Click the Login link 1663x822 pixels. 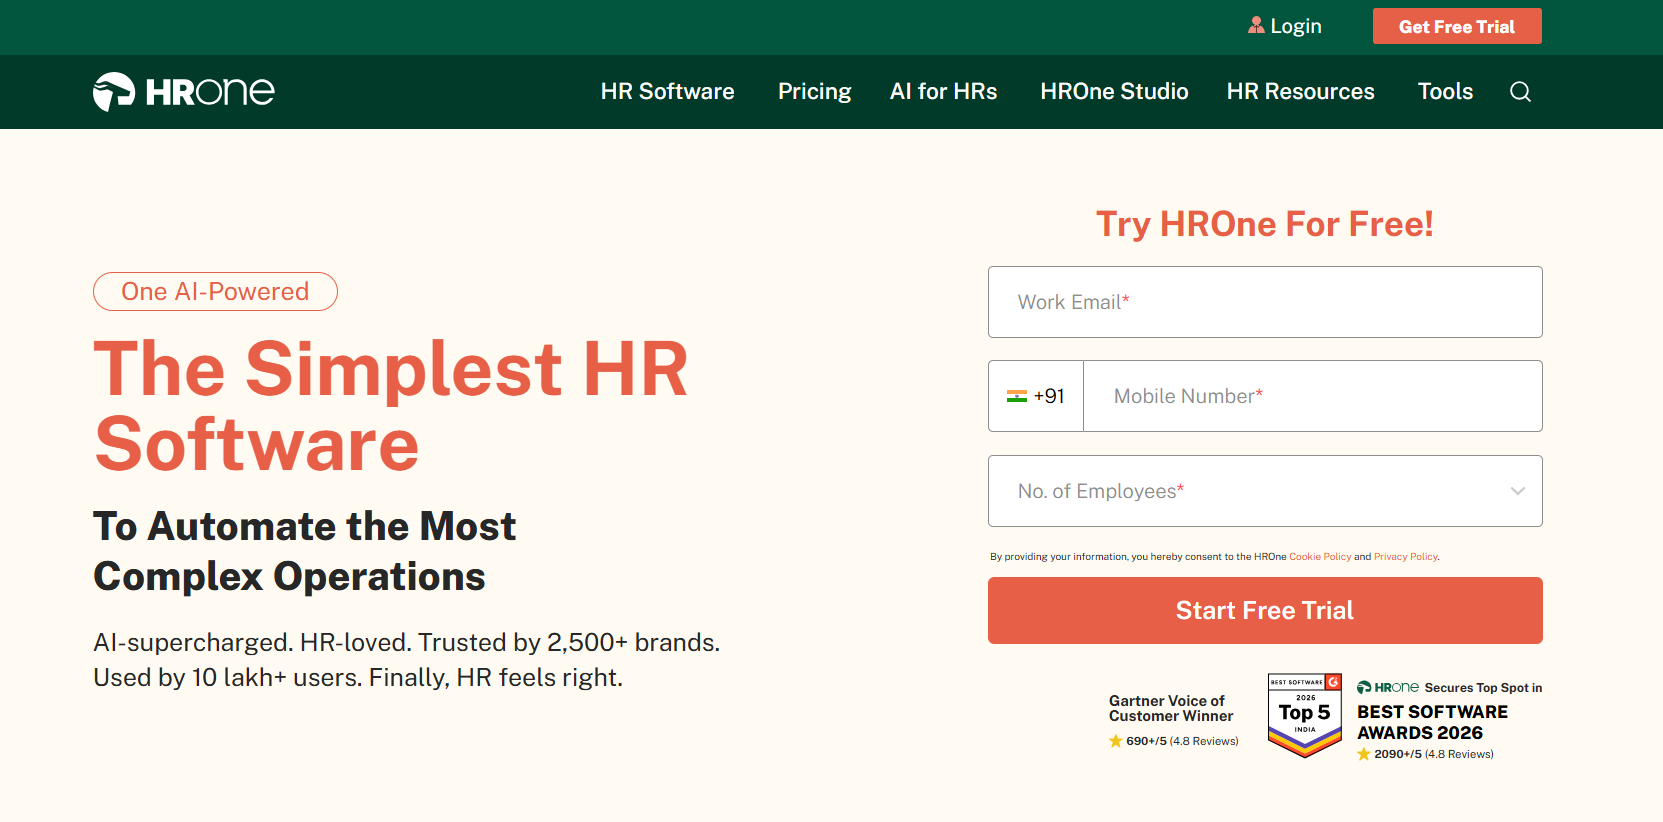tap(1296, 26)
